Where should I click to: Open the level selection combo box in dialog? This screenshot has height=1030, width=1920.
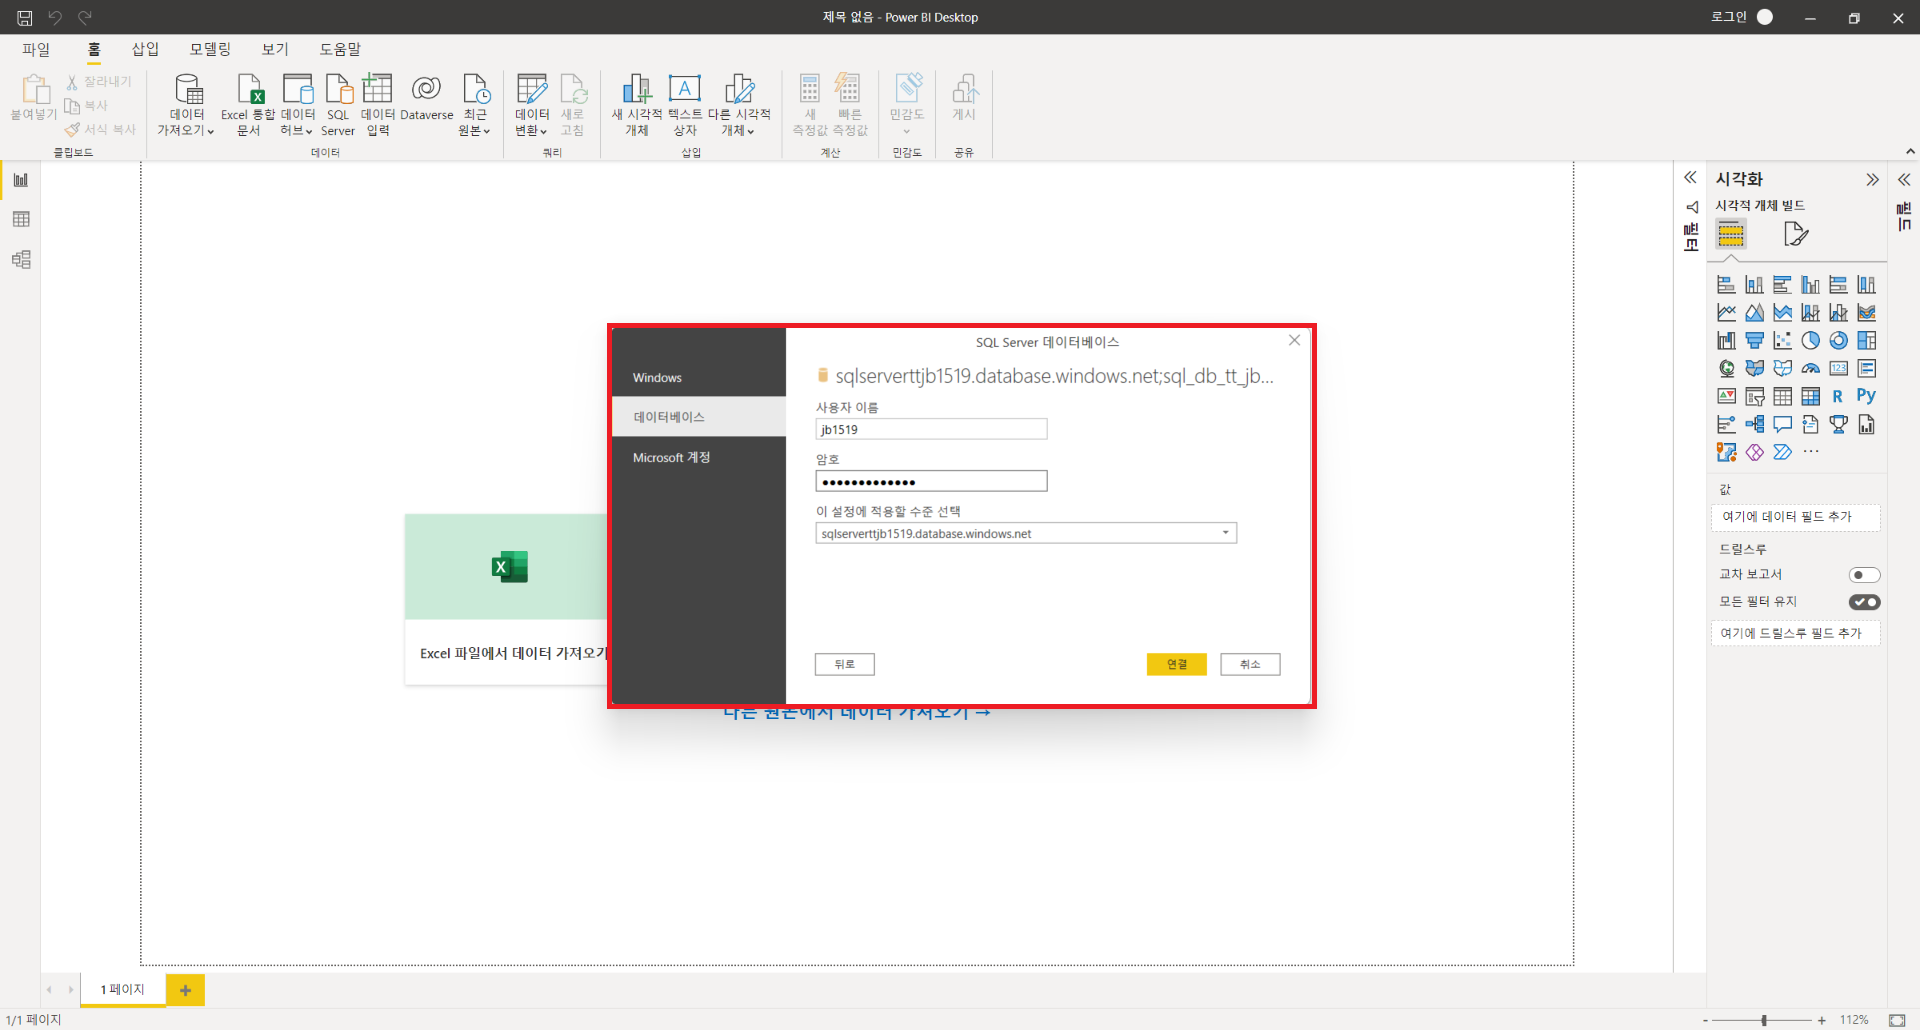coord(1026,534)
